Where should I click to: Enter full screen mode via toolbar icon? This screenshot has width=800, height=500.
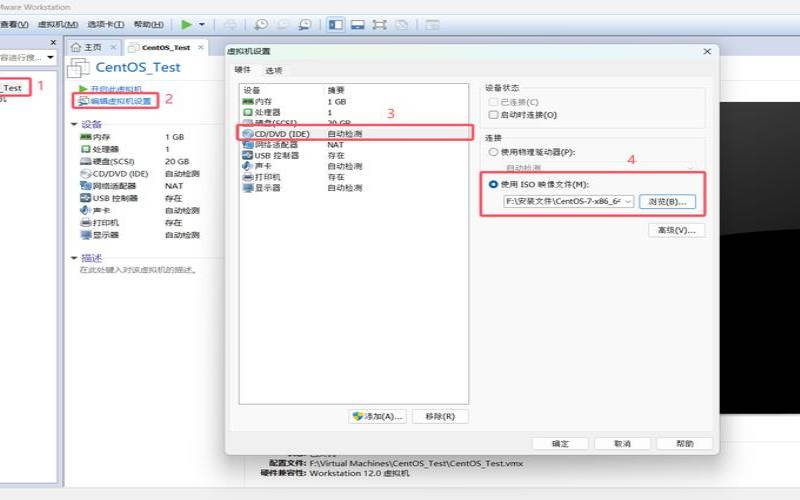380,23
